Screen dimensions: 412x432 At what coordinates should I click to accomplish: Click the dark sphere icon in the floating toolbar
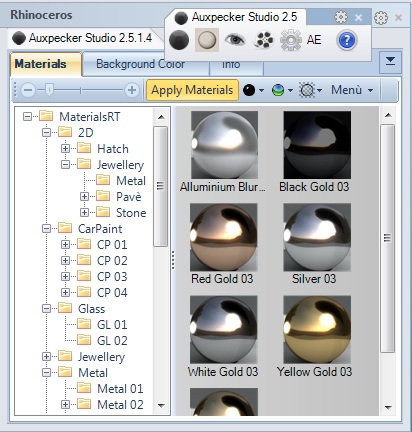point(179,40)
